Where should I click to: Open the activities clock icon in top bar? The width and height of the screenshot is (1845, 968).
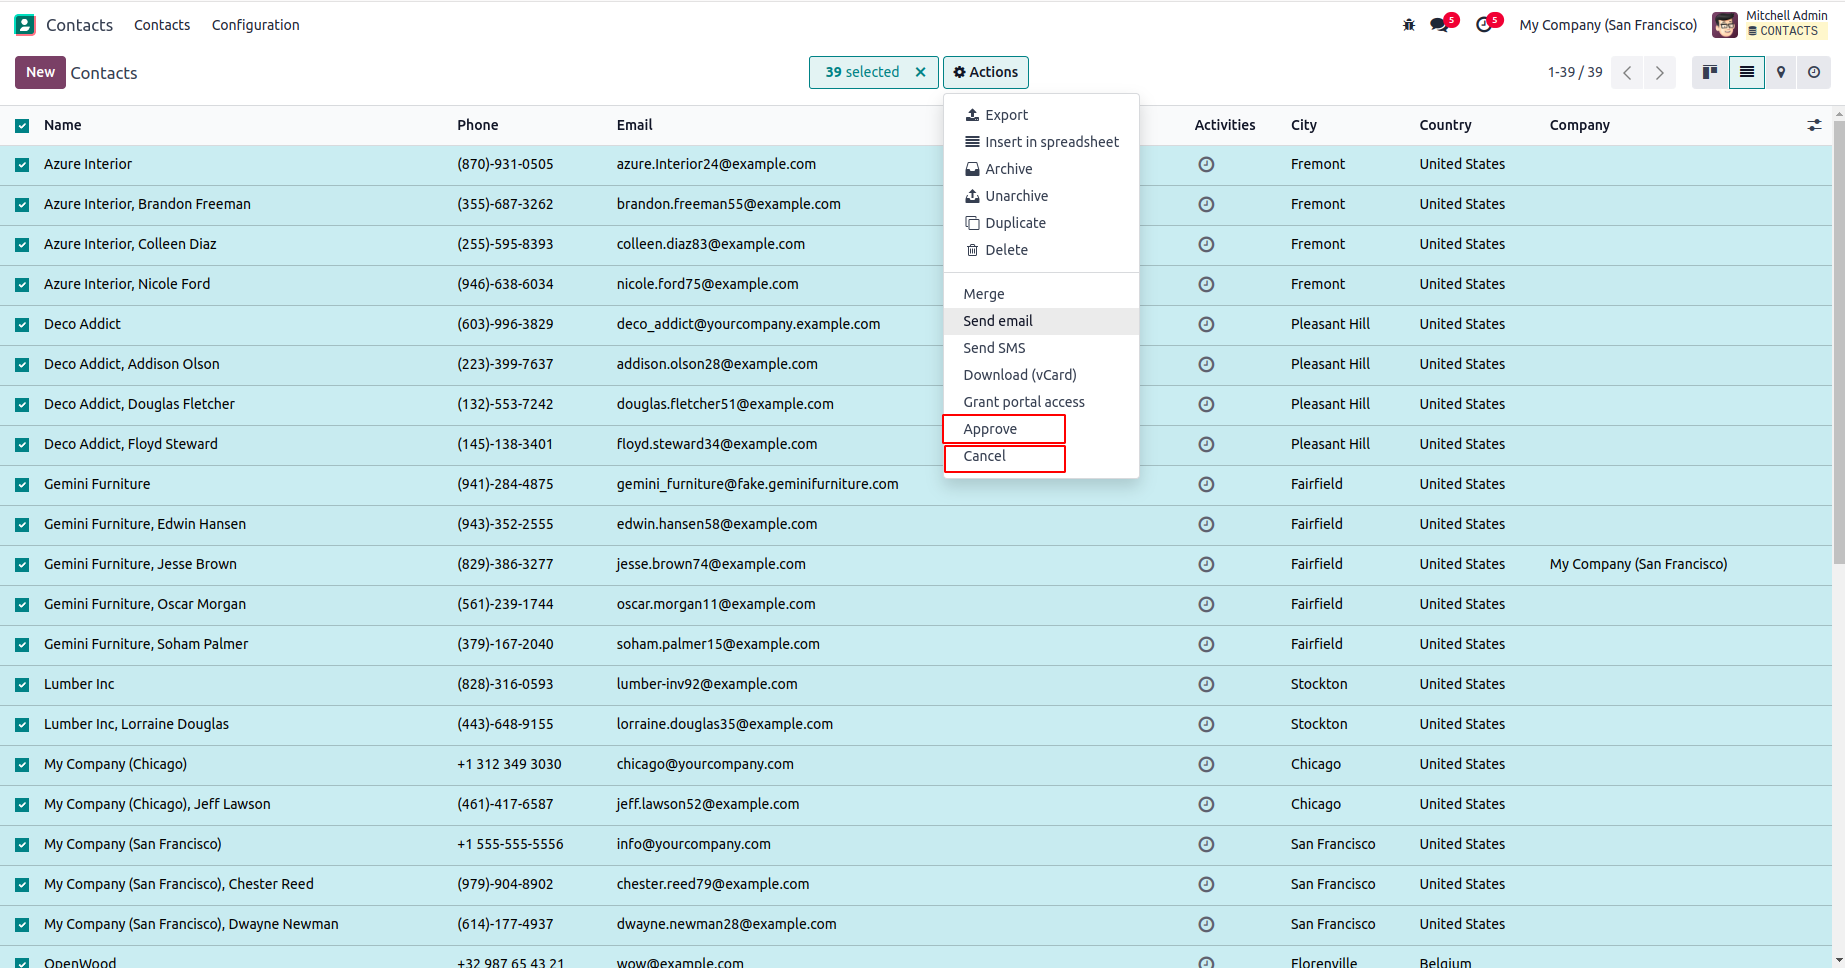click(x=1484, y=25)
